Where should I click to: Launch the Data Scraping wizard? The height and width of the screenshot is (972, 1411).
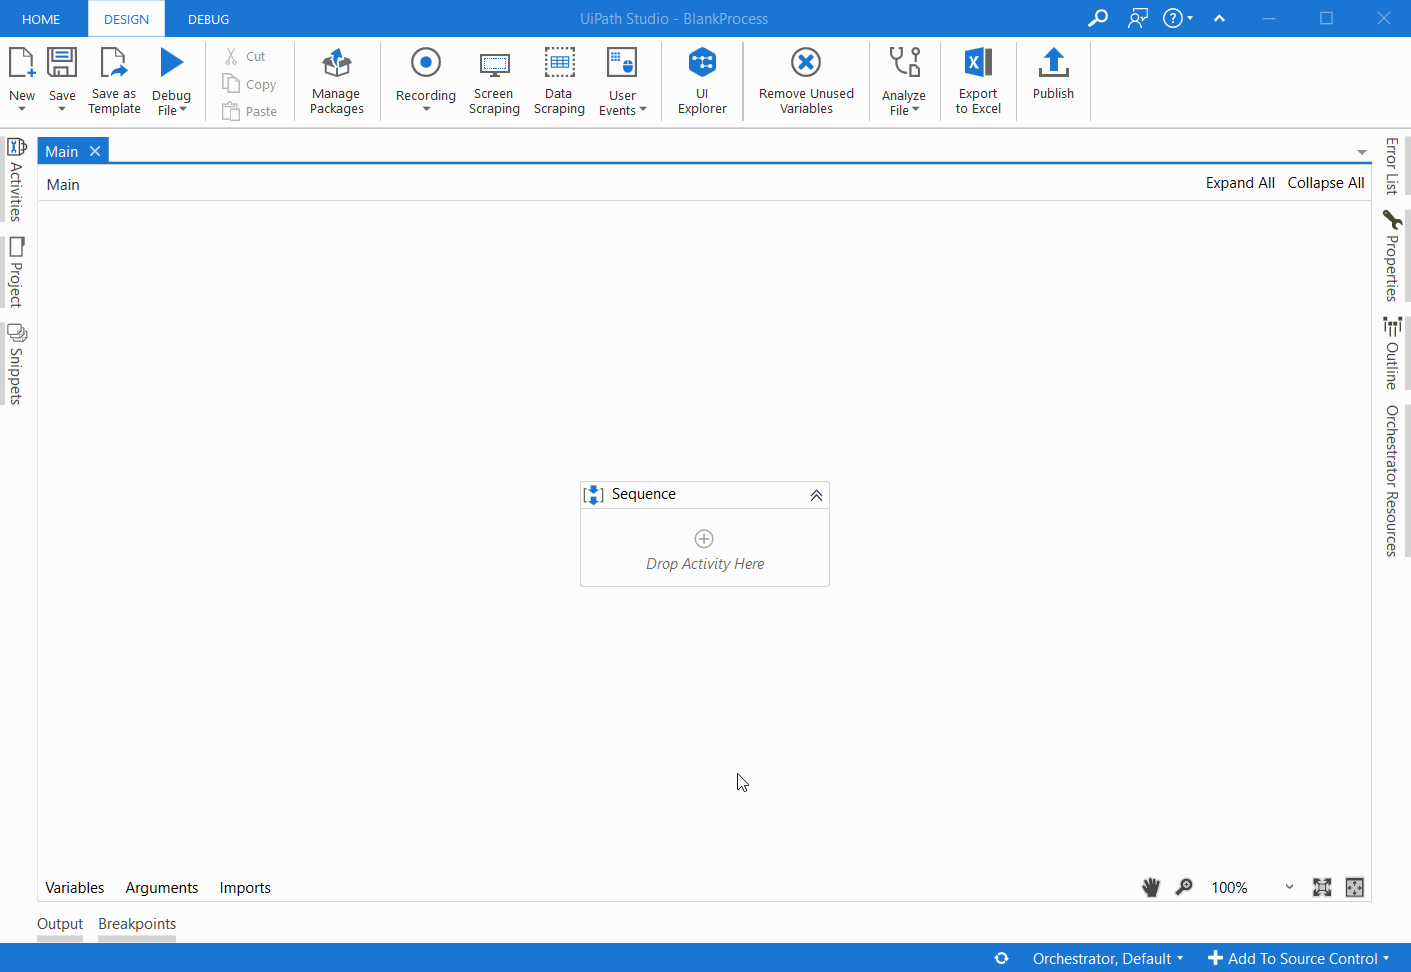click(559, 80)
